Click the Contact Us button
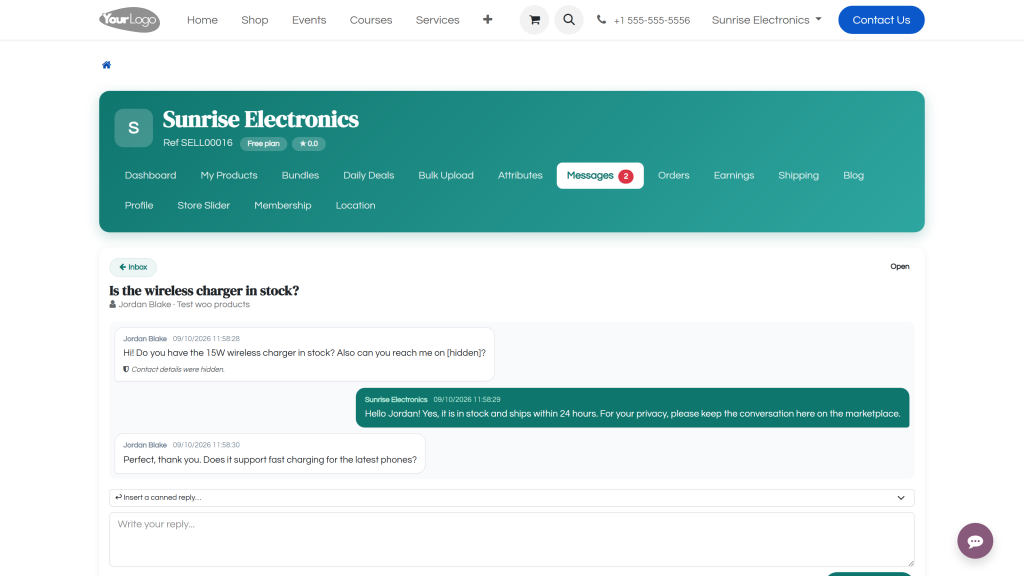Screen dimensions: 1024x576 point(881,20)
